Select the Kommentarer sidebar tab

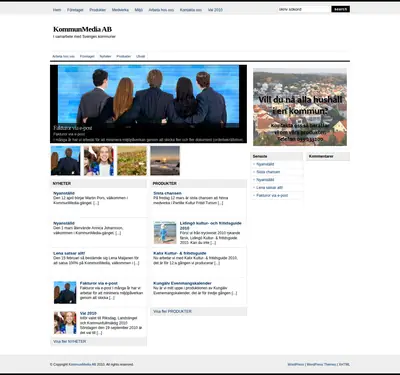coord(328,156)
